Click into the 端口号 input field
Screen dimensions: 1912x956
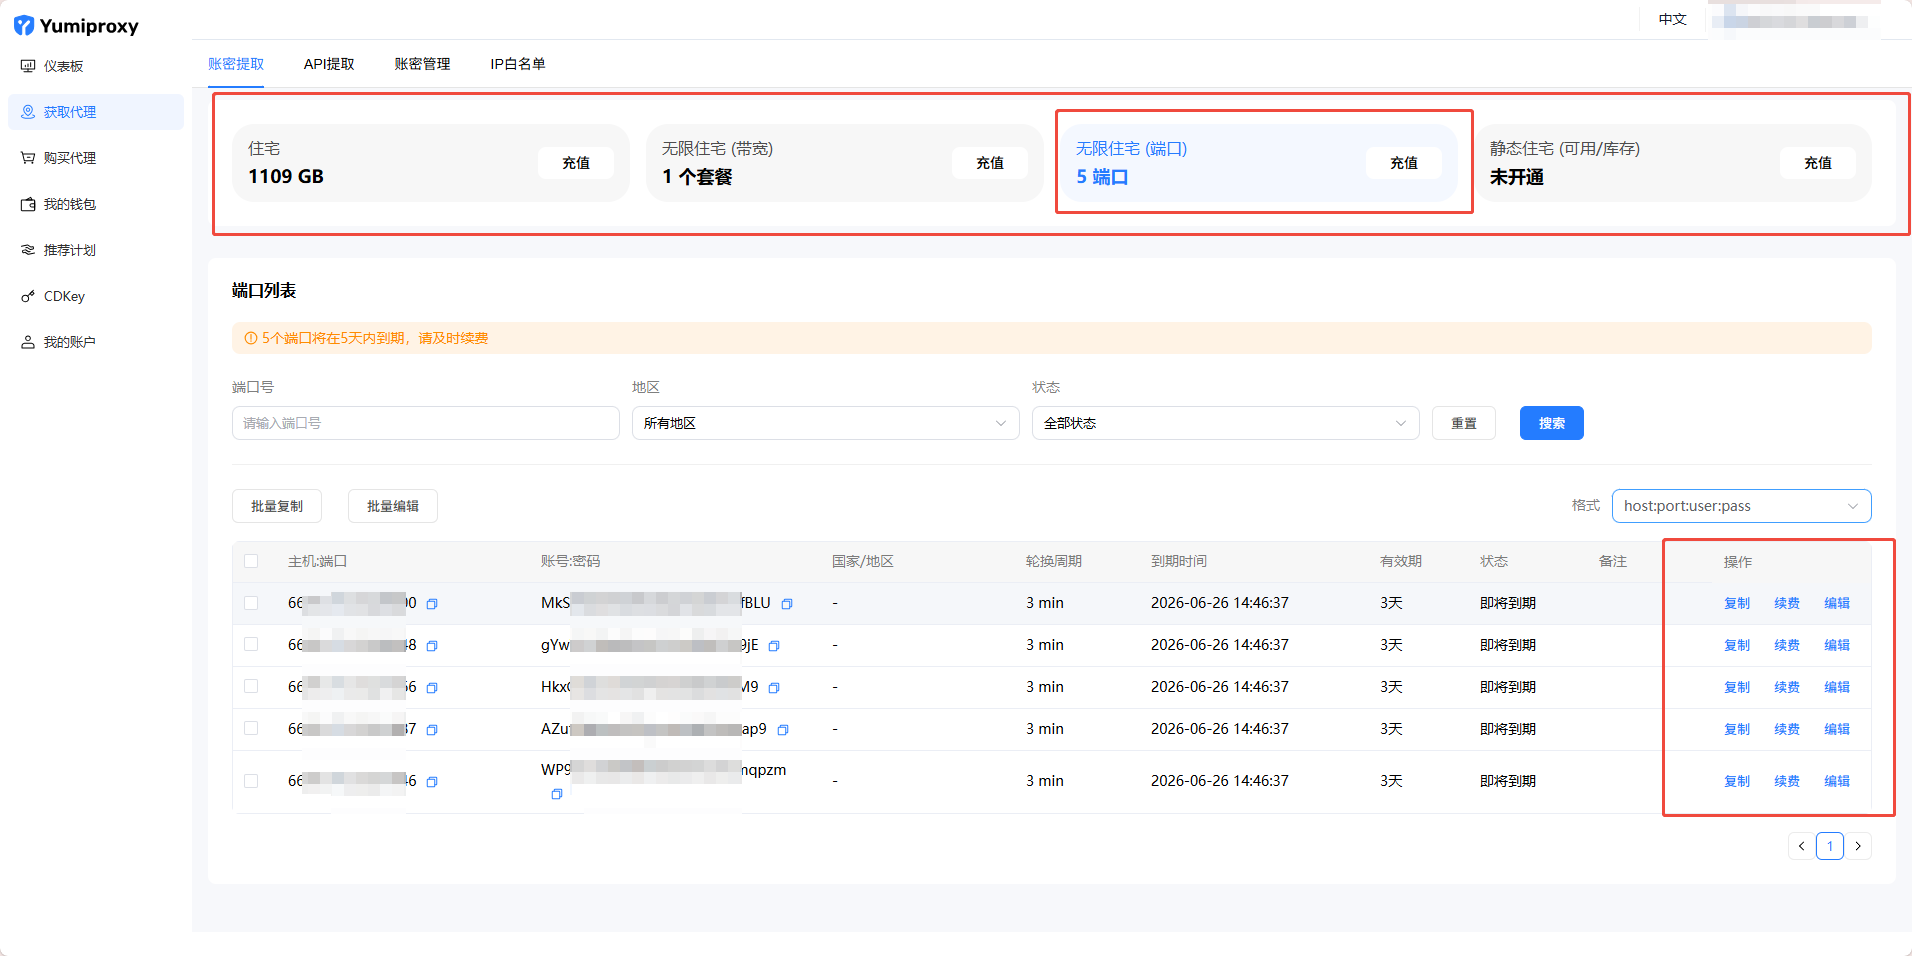tap(426, 423)
